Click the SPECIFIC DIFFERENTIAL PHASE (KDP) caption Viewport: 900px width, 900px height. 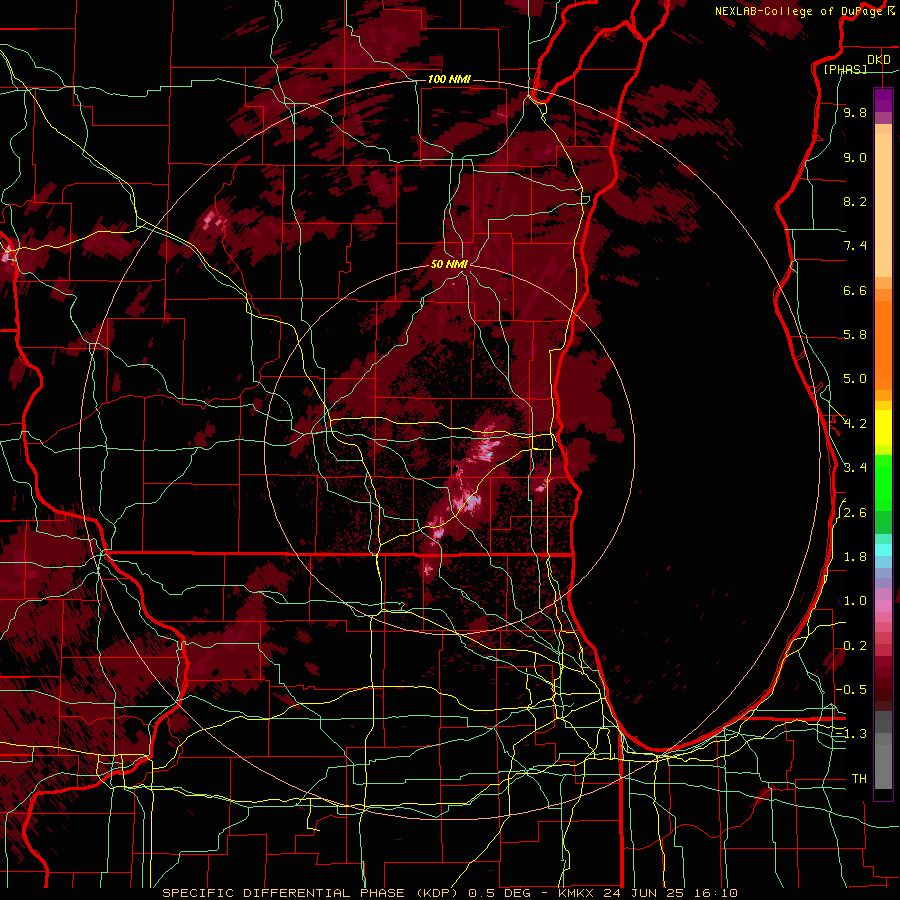[312, 893]
